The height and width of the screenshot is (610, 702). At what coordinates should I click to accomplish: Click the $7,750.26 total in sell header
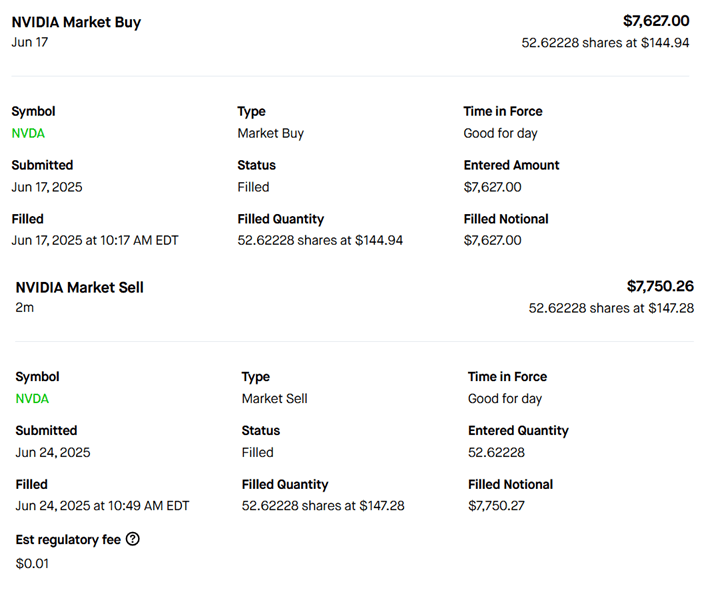(x=660, y=287)
